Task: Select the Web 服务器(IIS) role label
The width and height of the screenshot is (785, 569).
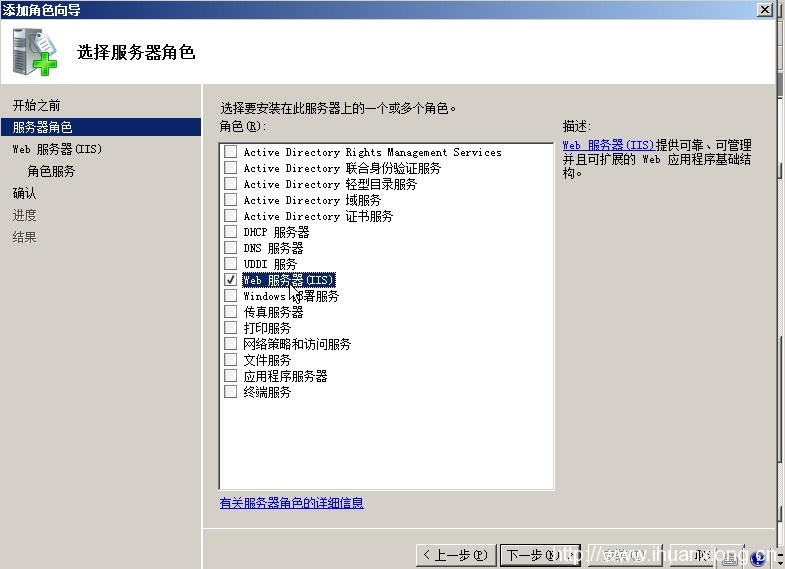Action: [x=288, y=280]
